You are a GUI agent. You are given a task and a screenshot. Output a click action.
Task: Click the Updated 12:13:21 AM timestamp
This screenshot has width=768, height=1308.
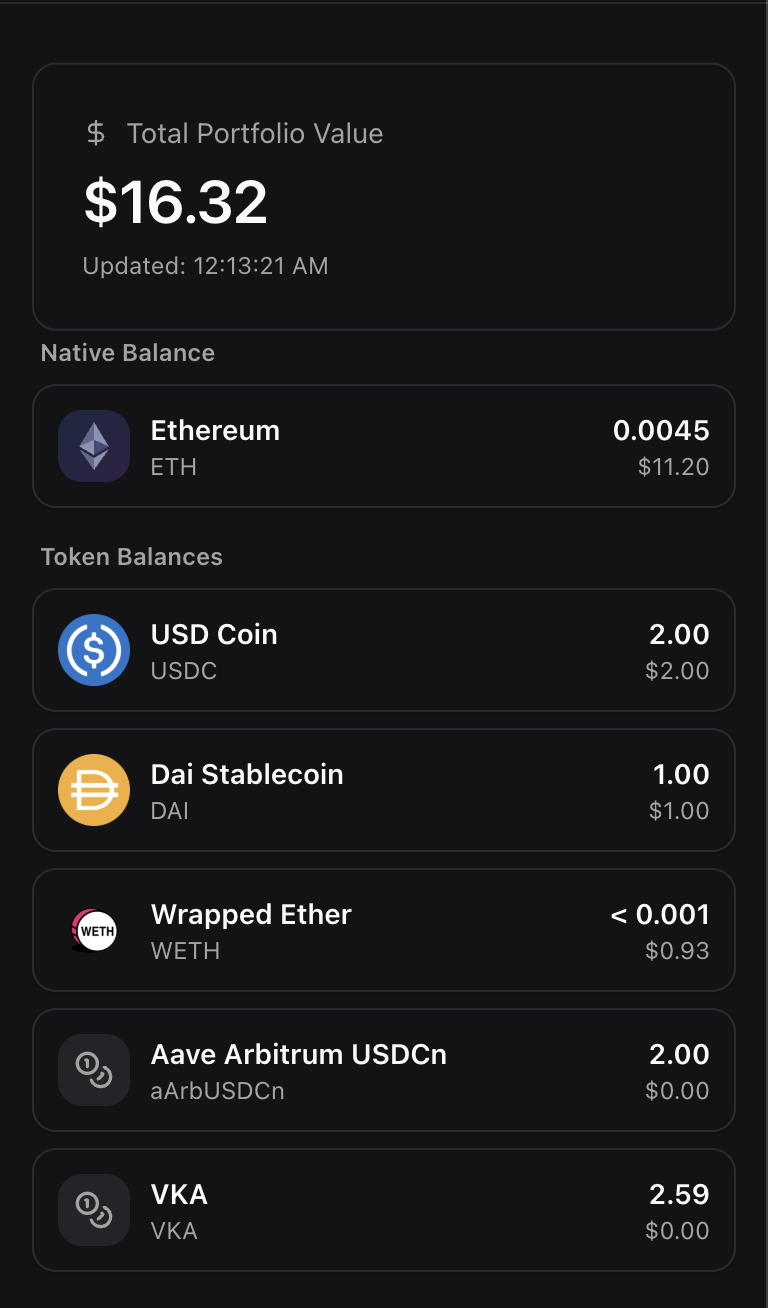coord(205,266)
